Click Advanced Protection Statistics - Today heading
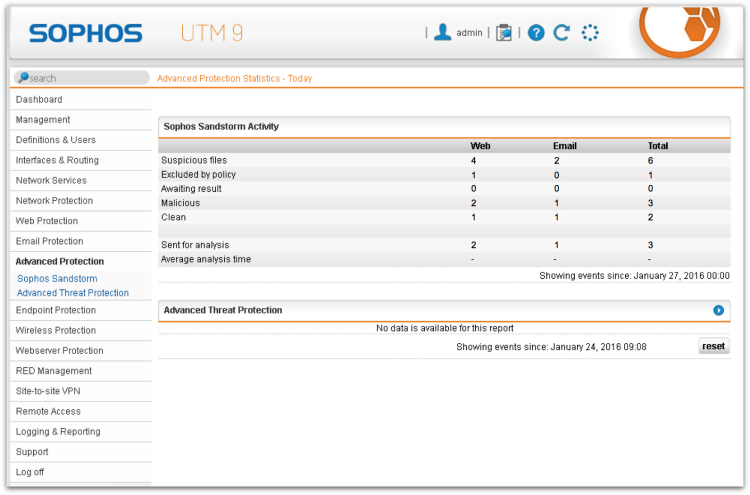The height and width of the screenshot is (495, 750). 234,78
